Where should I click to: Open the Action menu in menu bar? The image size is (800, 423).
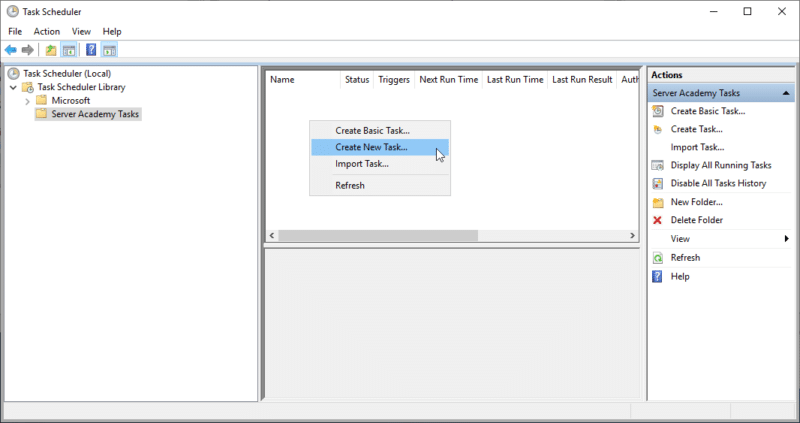pyautogui.click(x=46, y=31)
